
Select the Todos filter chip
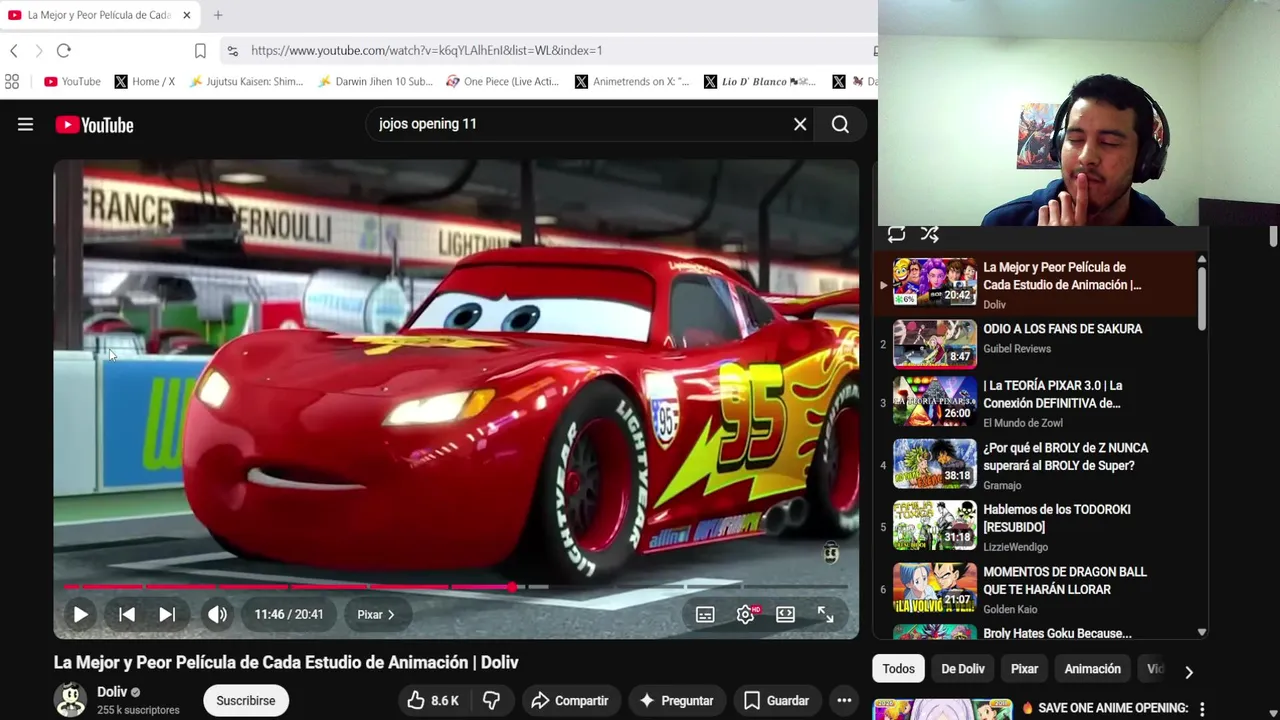coord(898,669)
